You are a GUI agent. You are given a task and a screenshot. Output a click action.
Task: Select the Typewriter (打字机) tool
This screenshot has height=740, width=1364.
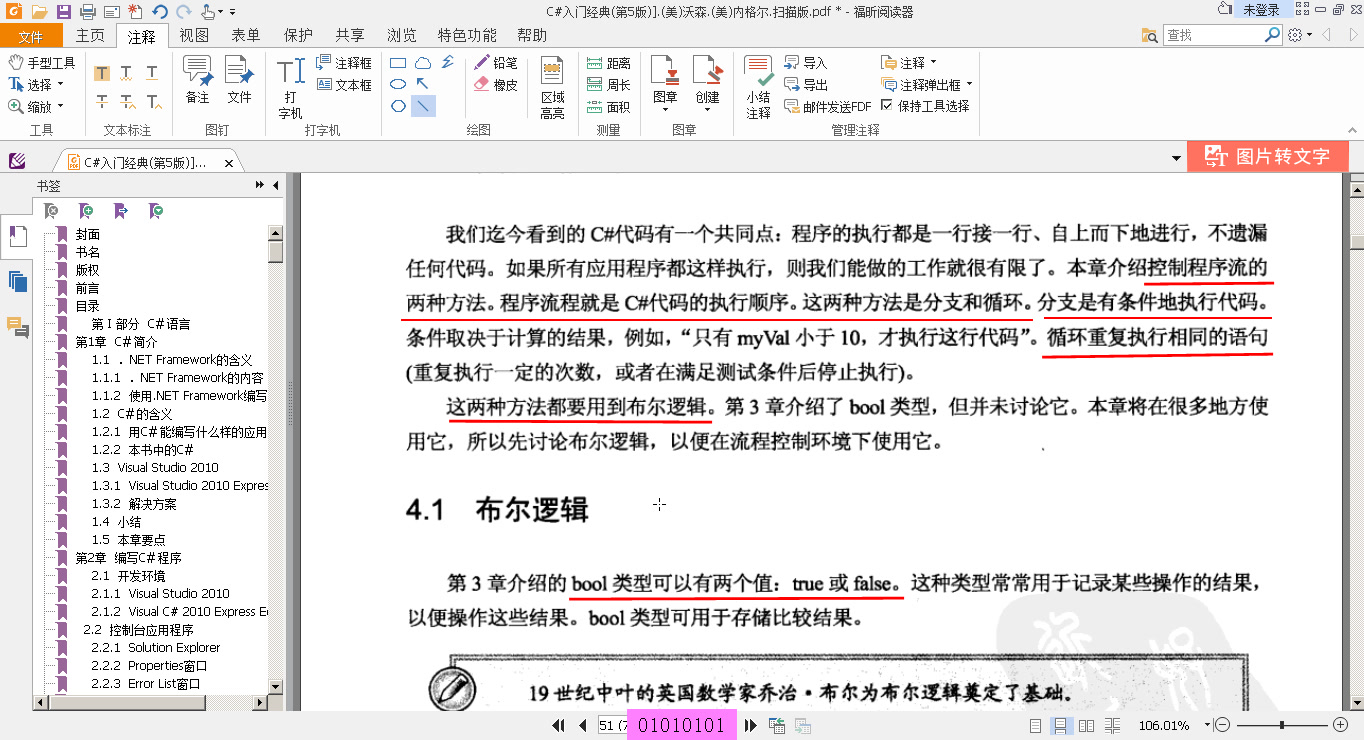(x=290, y=88)
